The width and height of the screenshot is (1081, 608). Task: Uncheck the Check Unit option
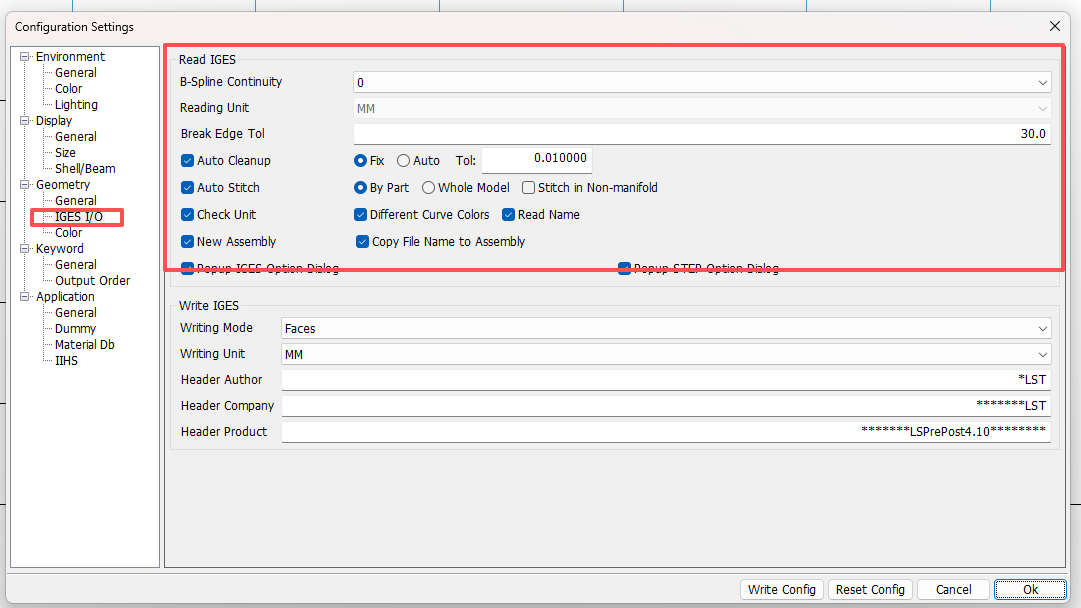(188, 214)
